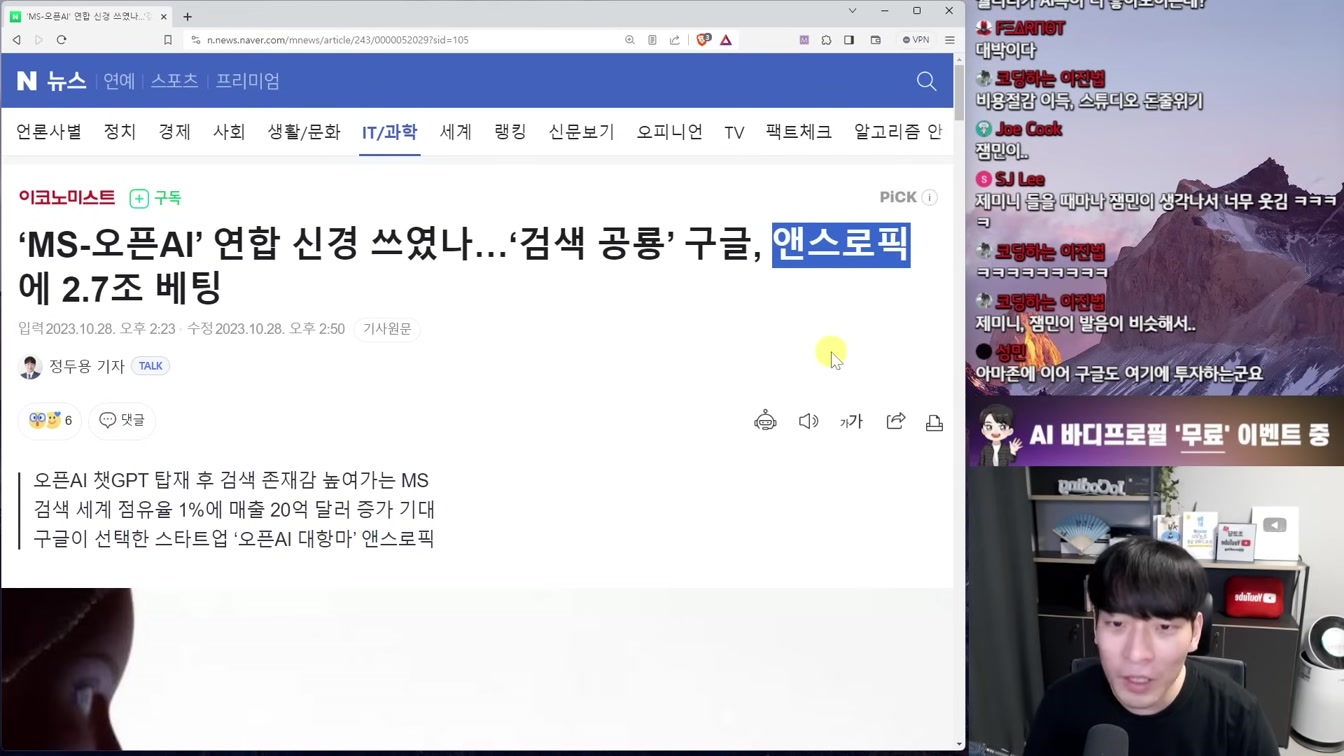Viewport: 1344px width, 756px height.
Task: Select the 사회 menu tab
Action: pyautogui.click(x=229, y=132)
